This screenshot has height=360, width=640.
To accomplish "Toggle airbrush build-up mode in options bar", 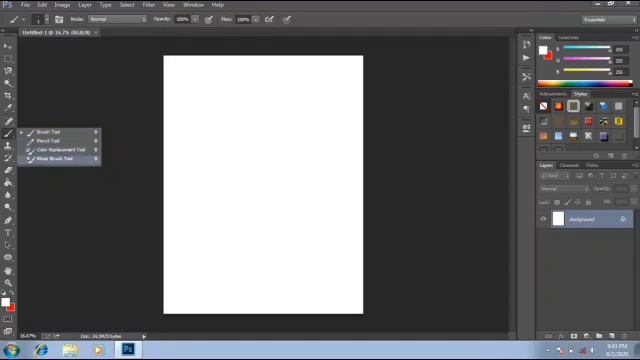I will (x=269, y=19).
